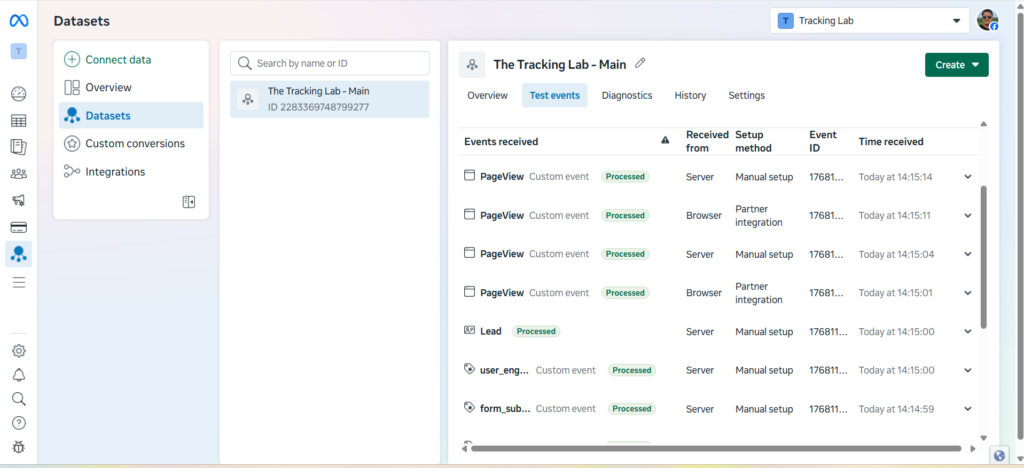Open the Create dropdown button
This screenshot has width=1024, height=468.
click(x=956, y=65)
